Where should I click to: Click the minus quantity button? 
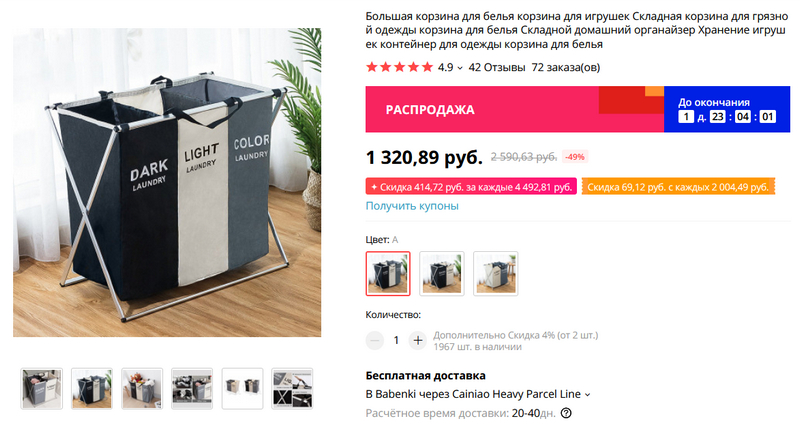pyautogui.click(x=374, y=340)
